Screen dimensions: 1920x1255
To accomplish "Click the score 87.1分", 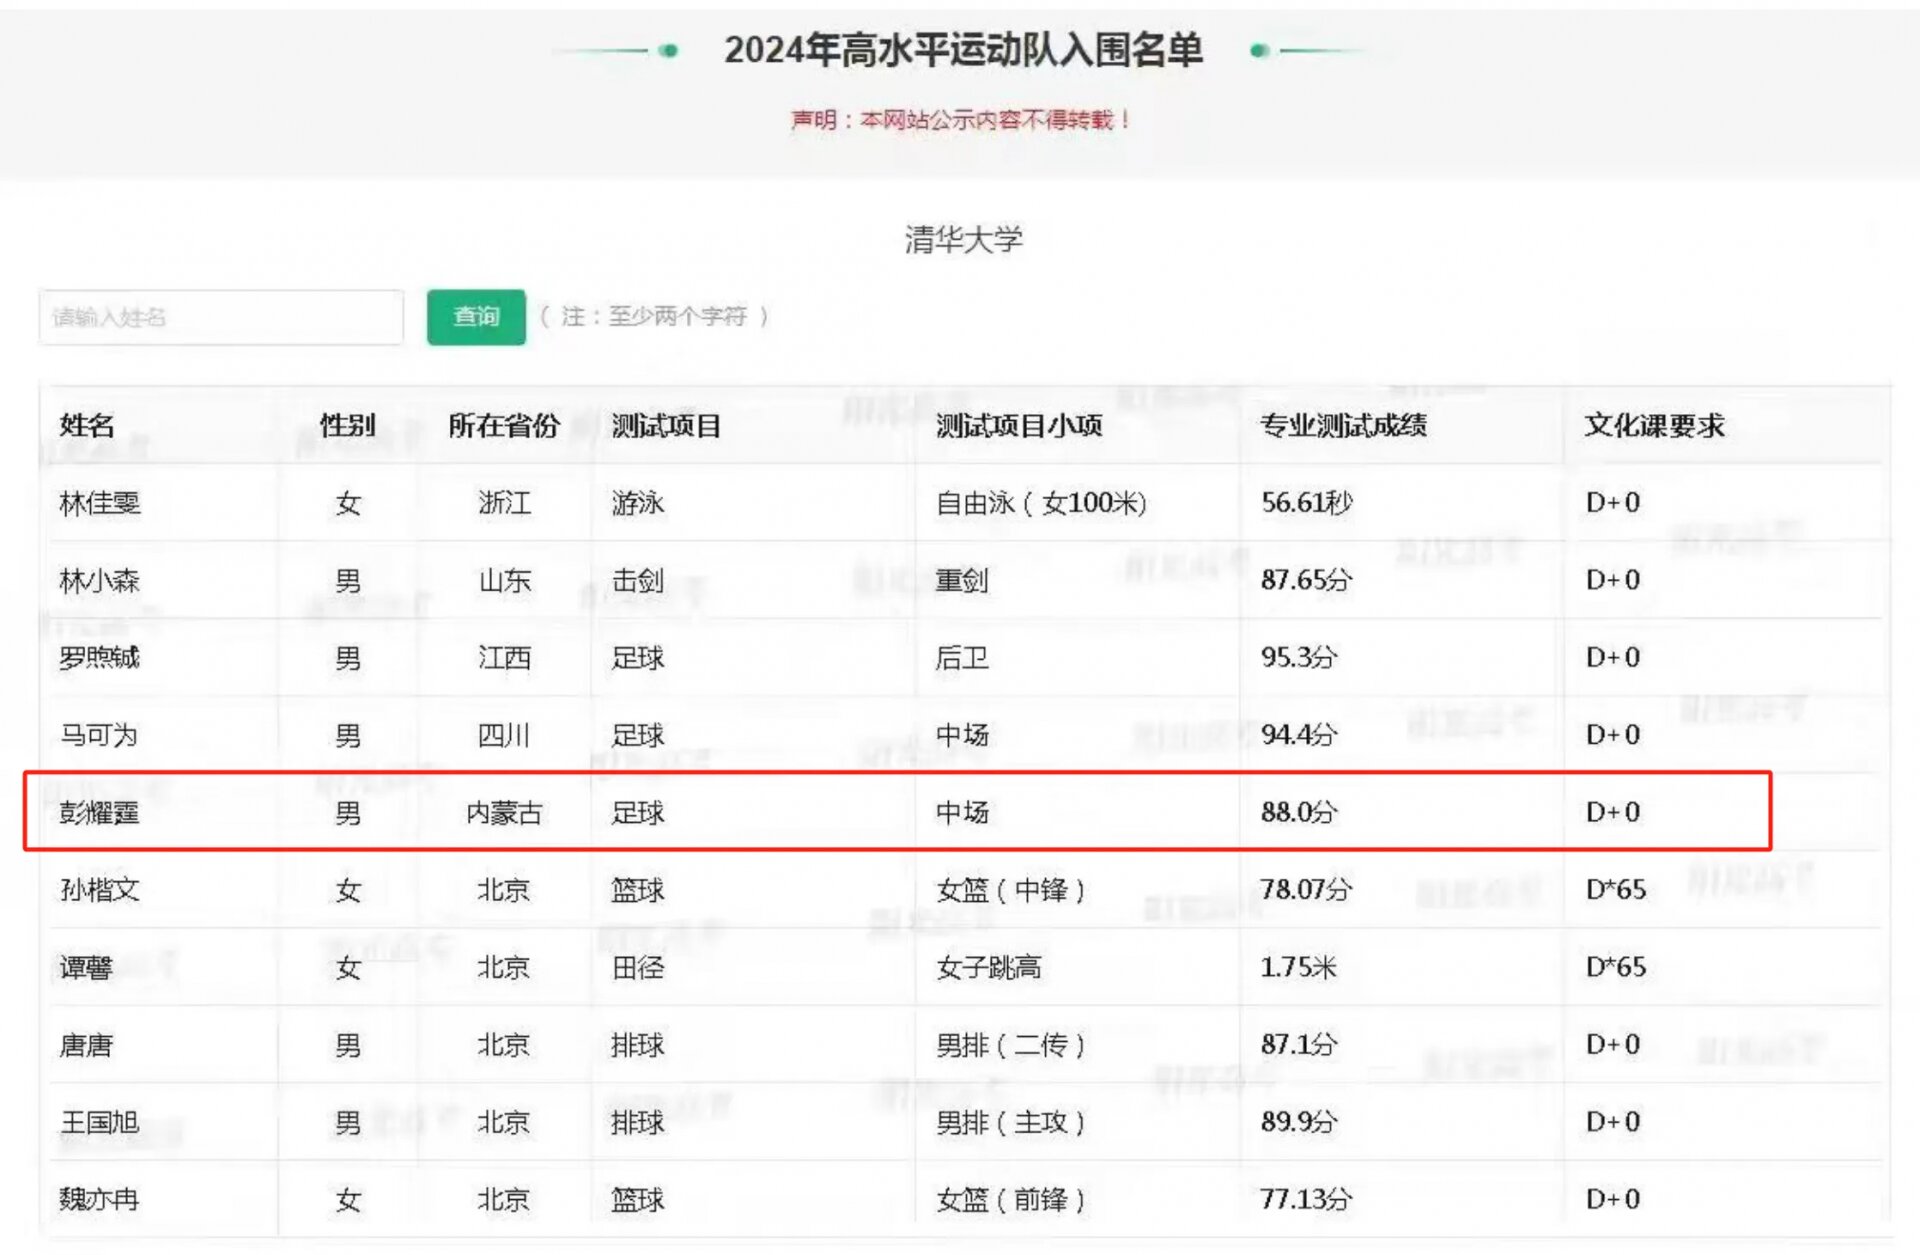I will coord(1299,1044).
